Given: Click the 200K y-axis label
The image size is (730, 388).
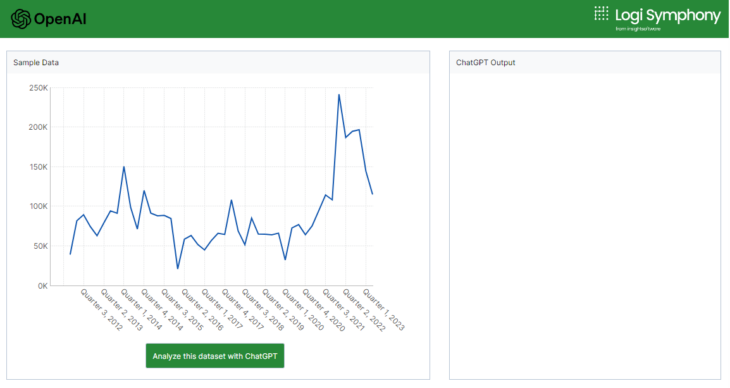Looking at the screenshot, I should pyautogui.click(x=38, y=127).
